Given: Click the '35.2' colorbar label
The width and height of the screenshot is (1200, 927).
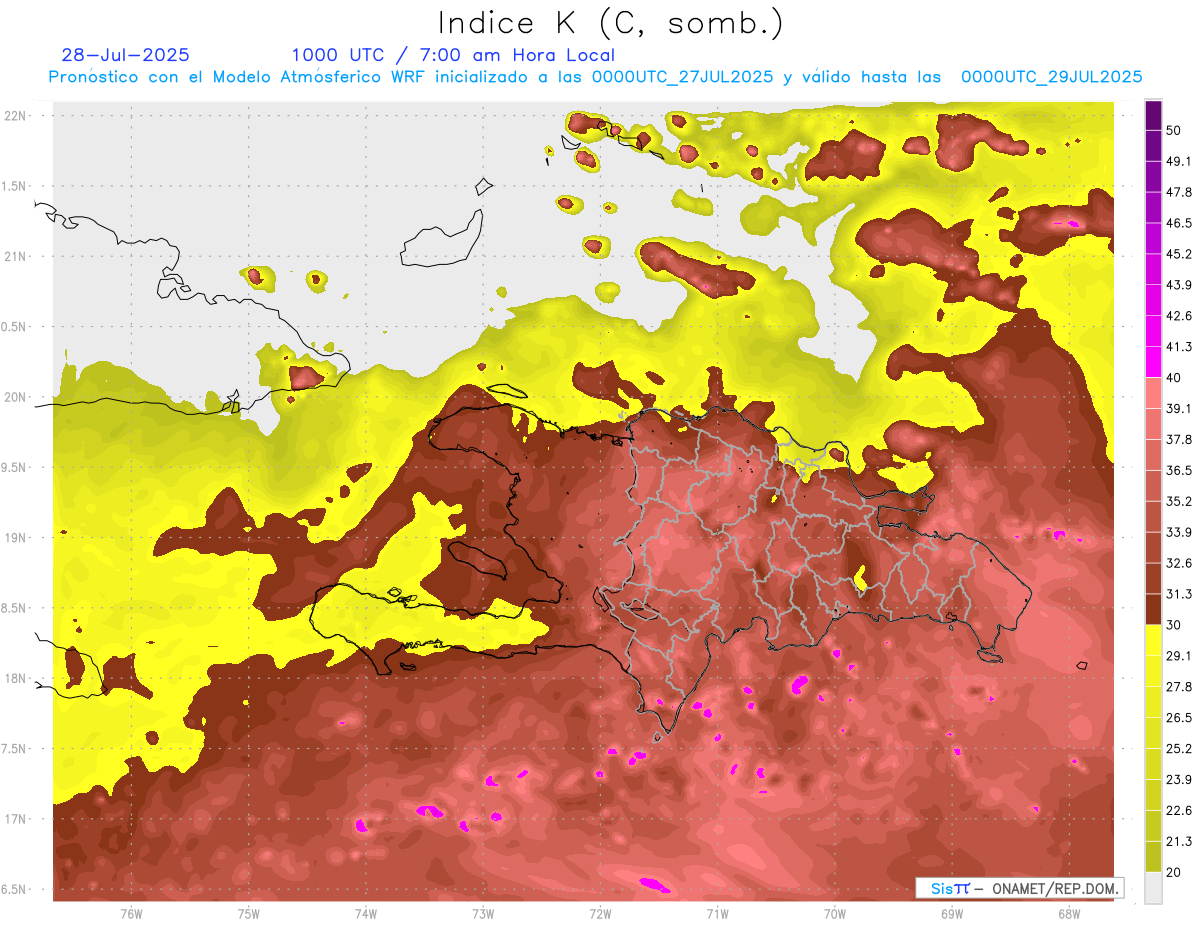Looking at the screenshot, I should pyautogui.click(x=1180, y=501).
